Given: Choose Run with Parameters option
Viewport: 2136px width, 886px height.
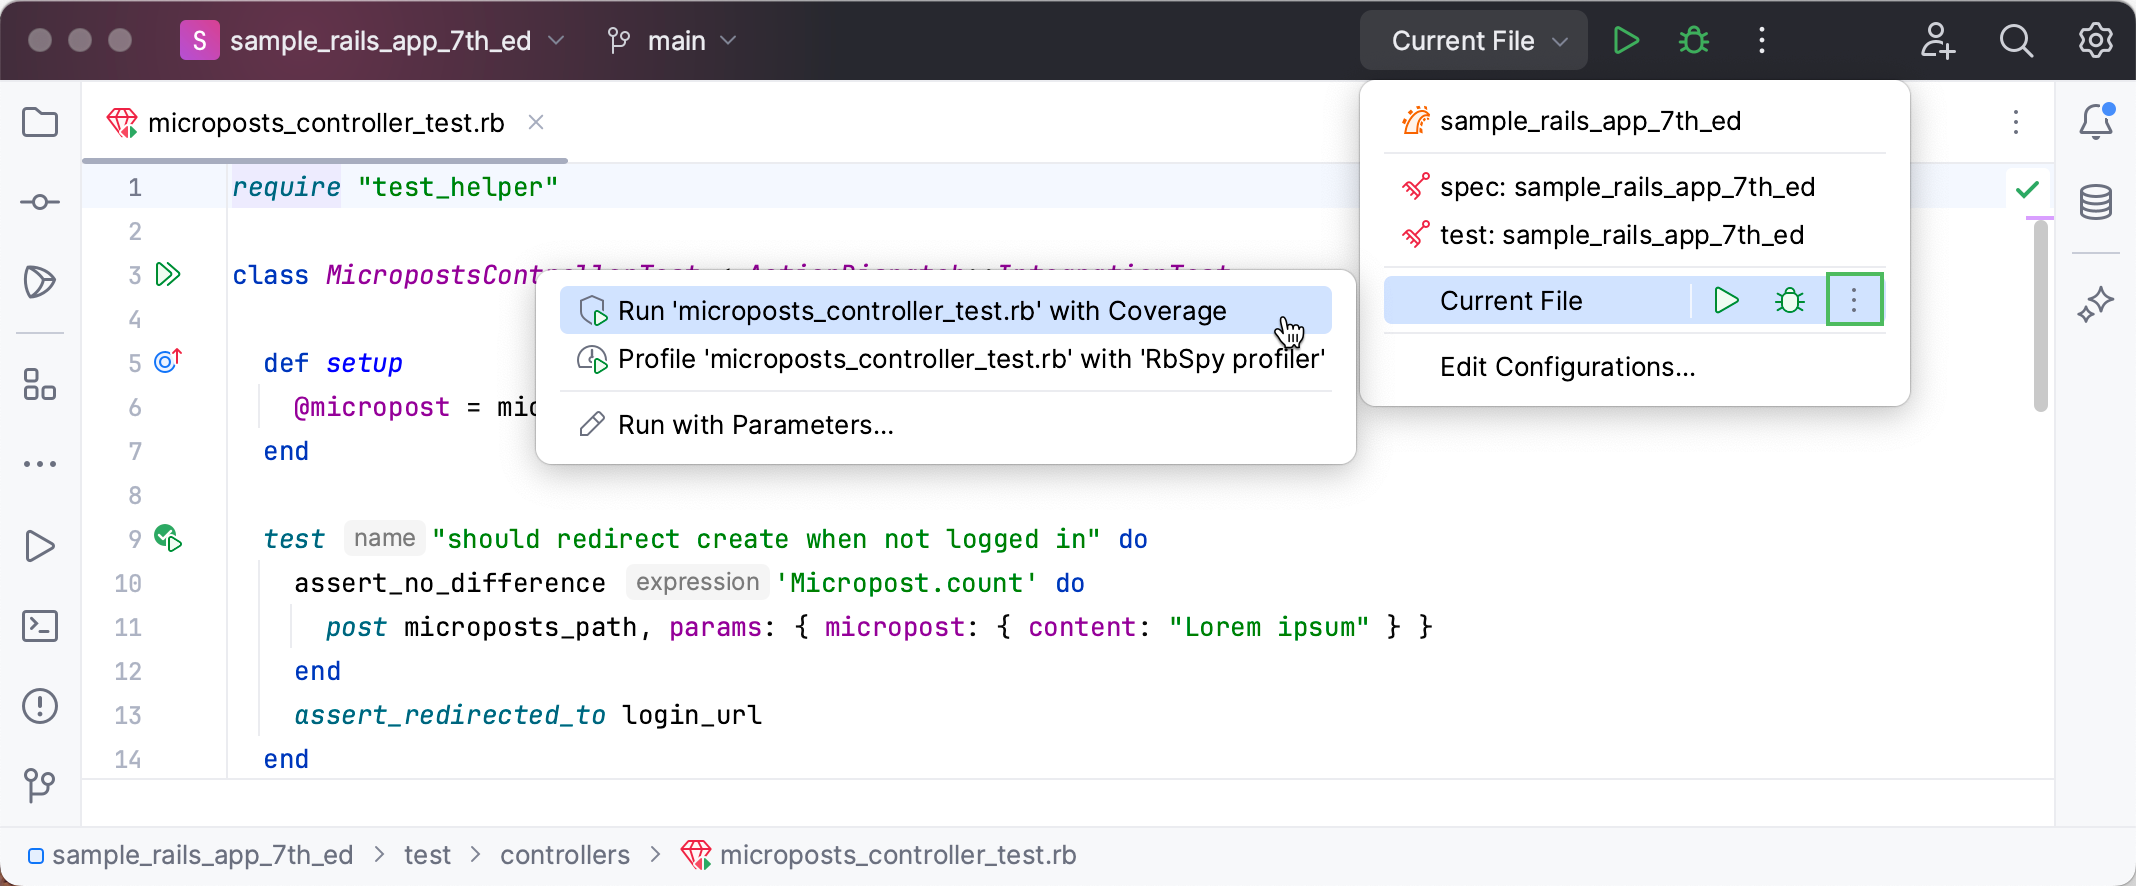Looking at the screenshot, I should click(755, 425).
